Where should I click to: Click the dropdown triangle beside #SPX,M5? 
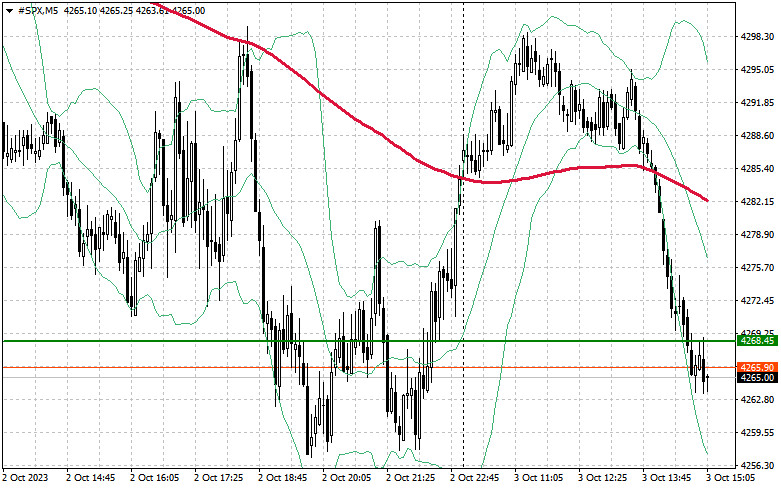pos(9,10)
